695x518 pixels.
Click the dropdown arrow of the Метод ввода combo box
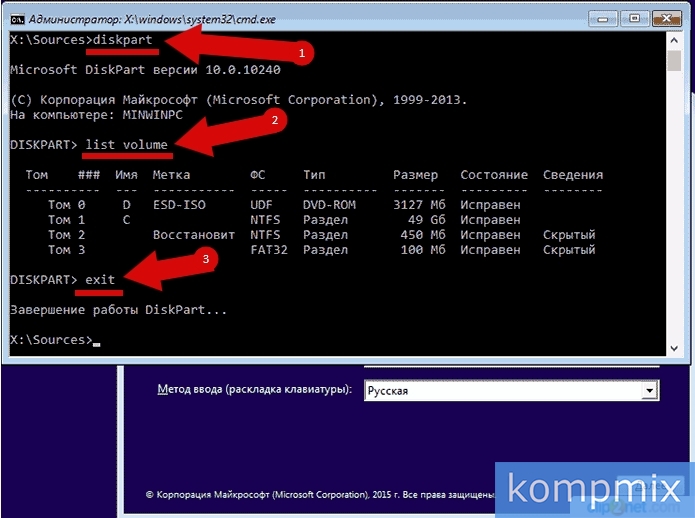649,390
